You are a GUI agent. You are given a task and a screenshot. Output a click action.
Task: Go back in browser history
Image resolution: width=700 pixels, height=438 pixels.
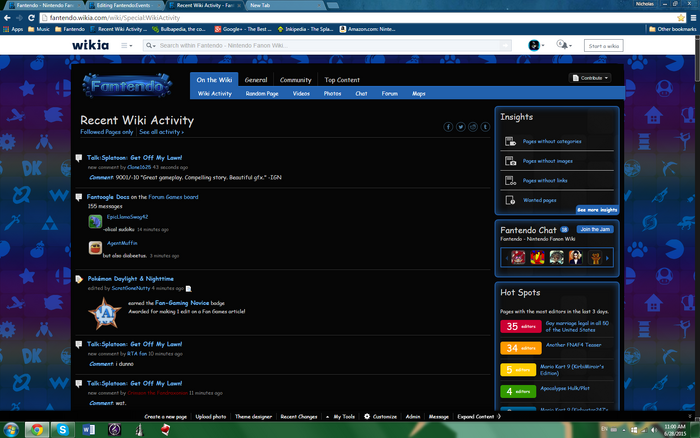pyautogui.click(x=7, y=18)
